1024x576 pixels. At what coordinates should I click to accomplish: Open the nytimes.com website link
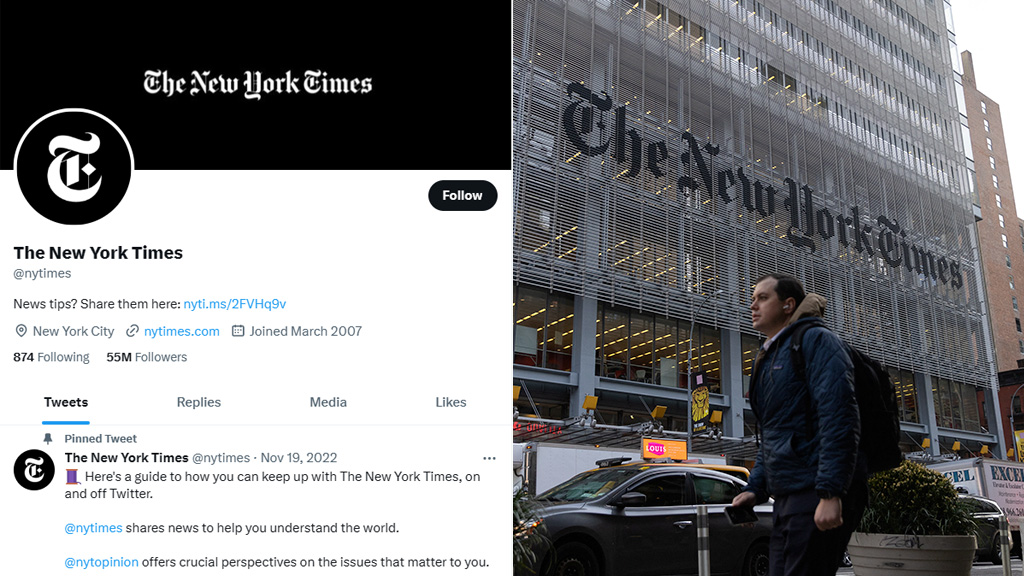pos(182,331)
